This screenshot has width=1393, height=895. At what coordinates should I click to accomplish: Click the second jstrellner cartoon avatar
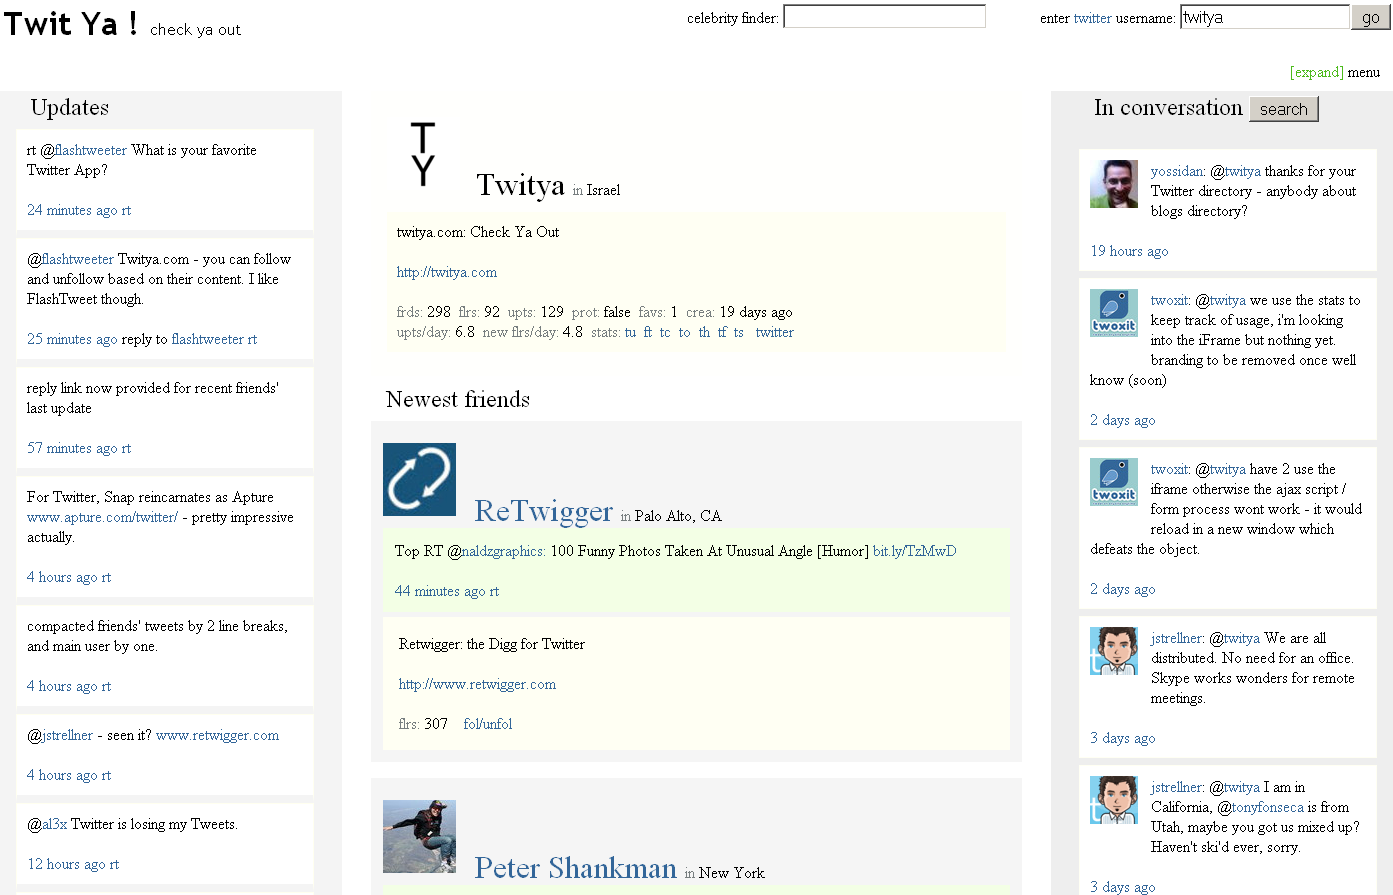[1114, 800]
